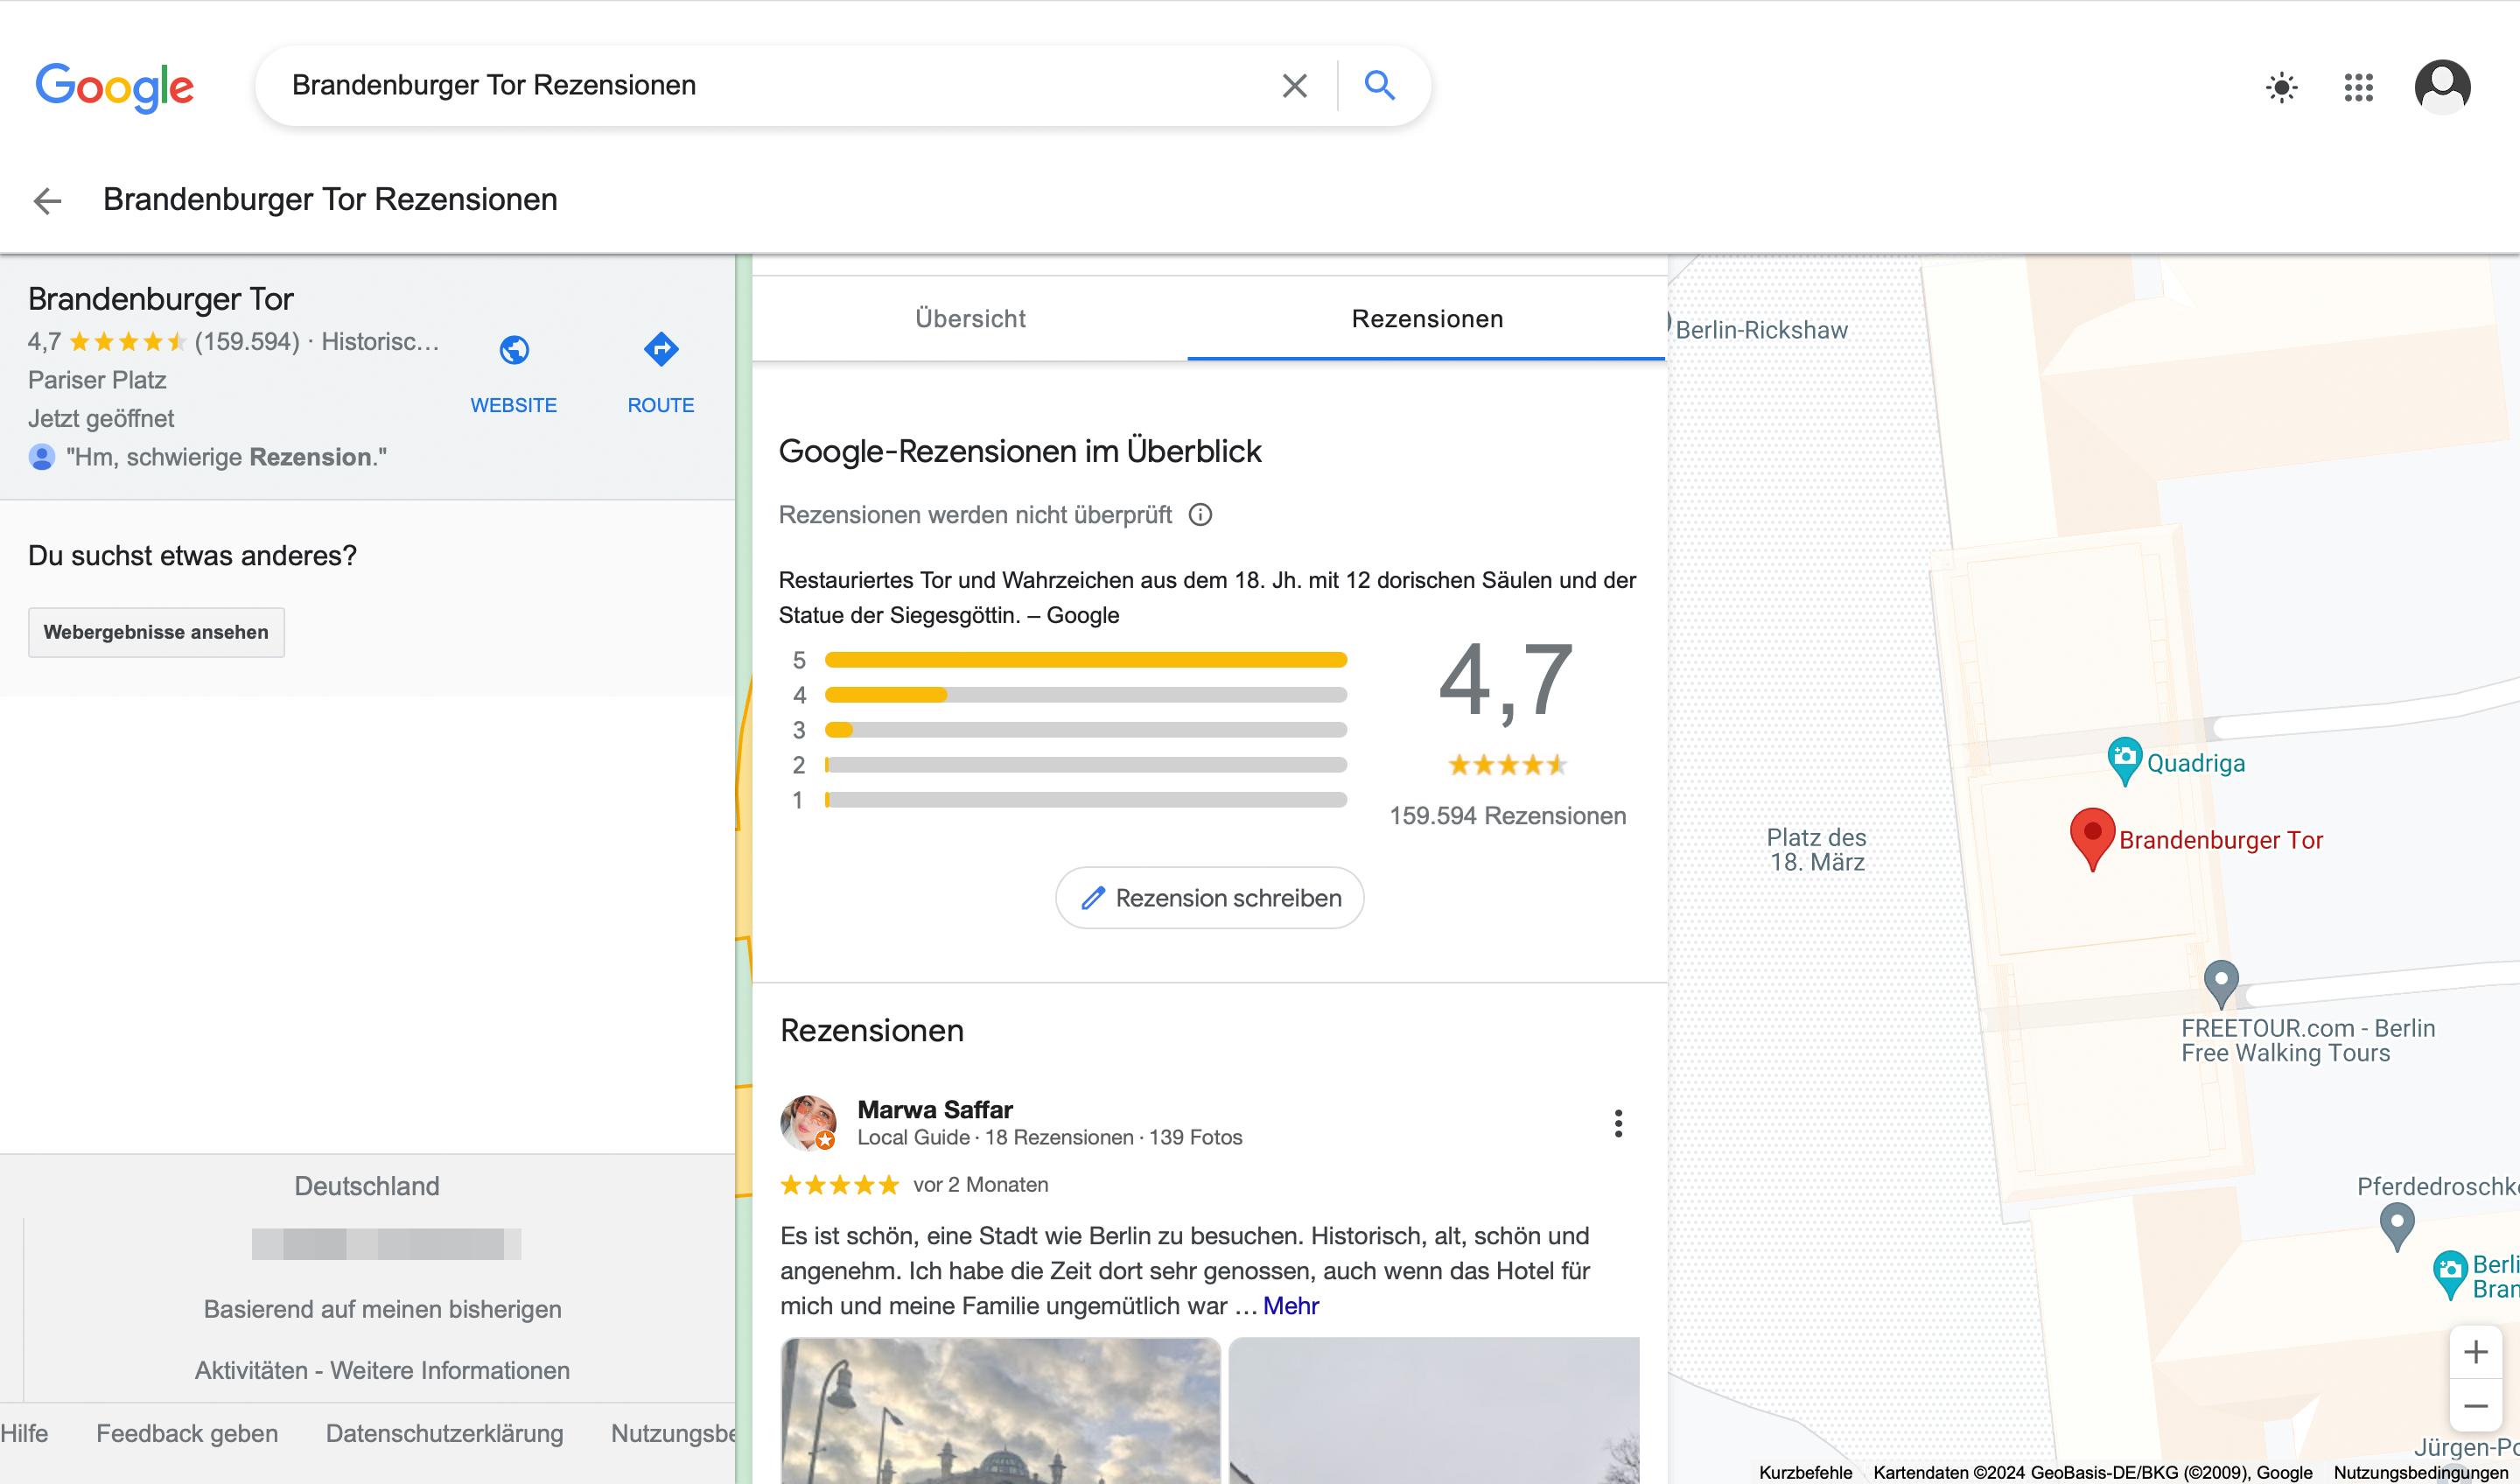Viewport: 2520px width, 1484px height.
Task: Click the blue search magnifier icon
Action: click(x=1379, y=86)
